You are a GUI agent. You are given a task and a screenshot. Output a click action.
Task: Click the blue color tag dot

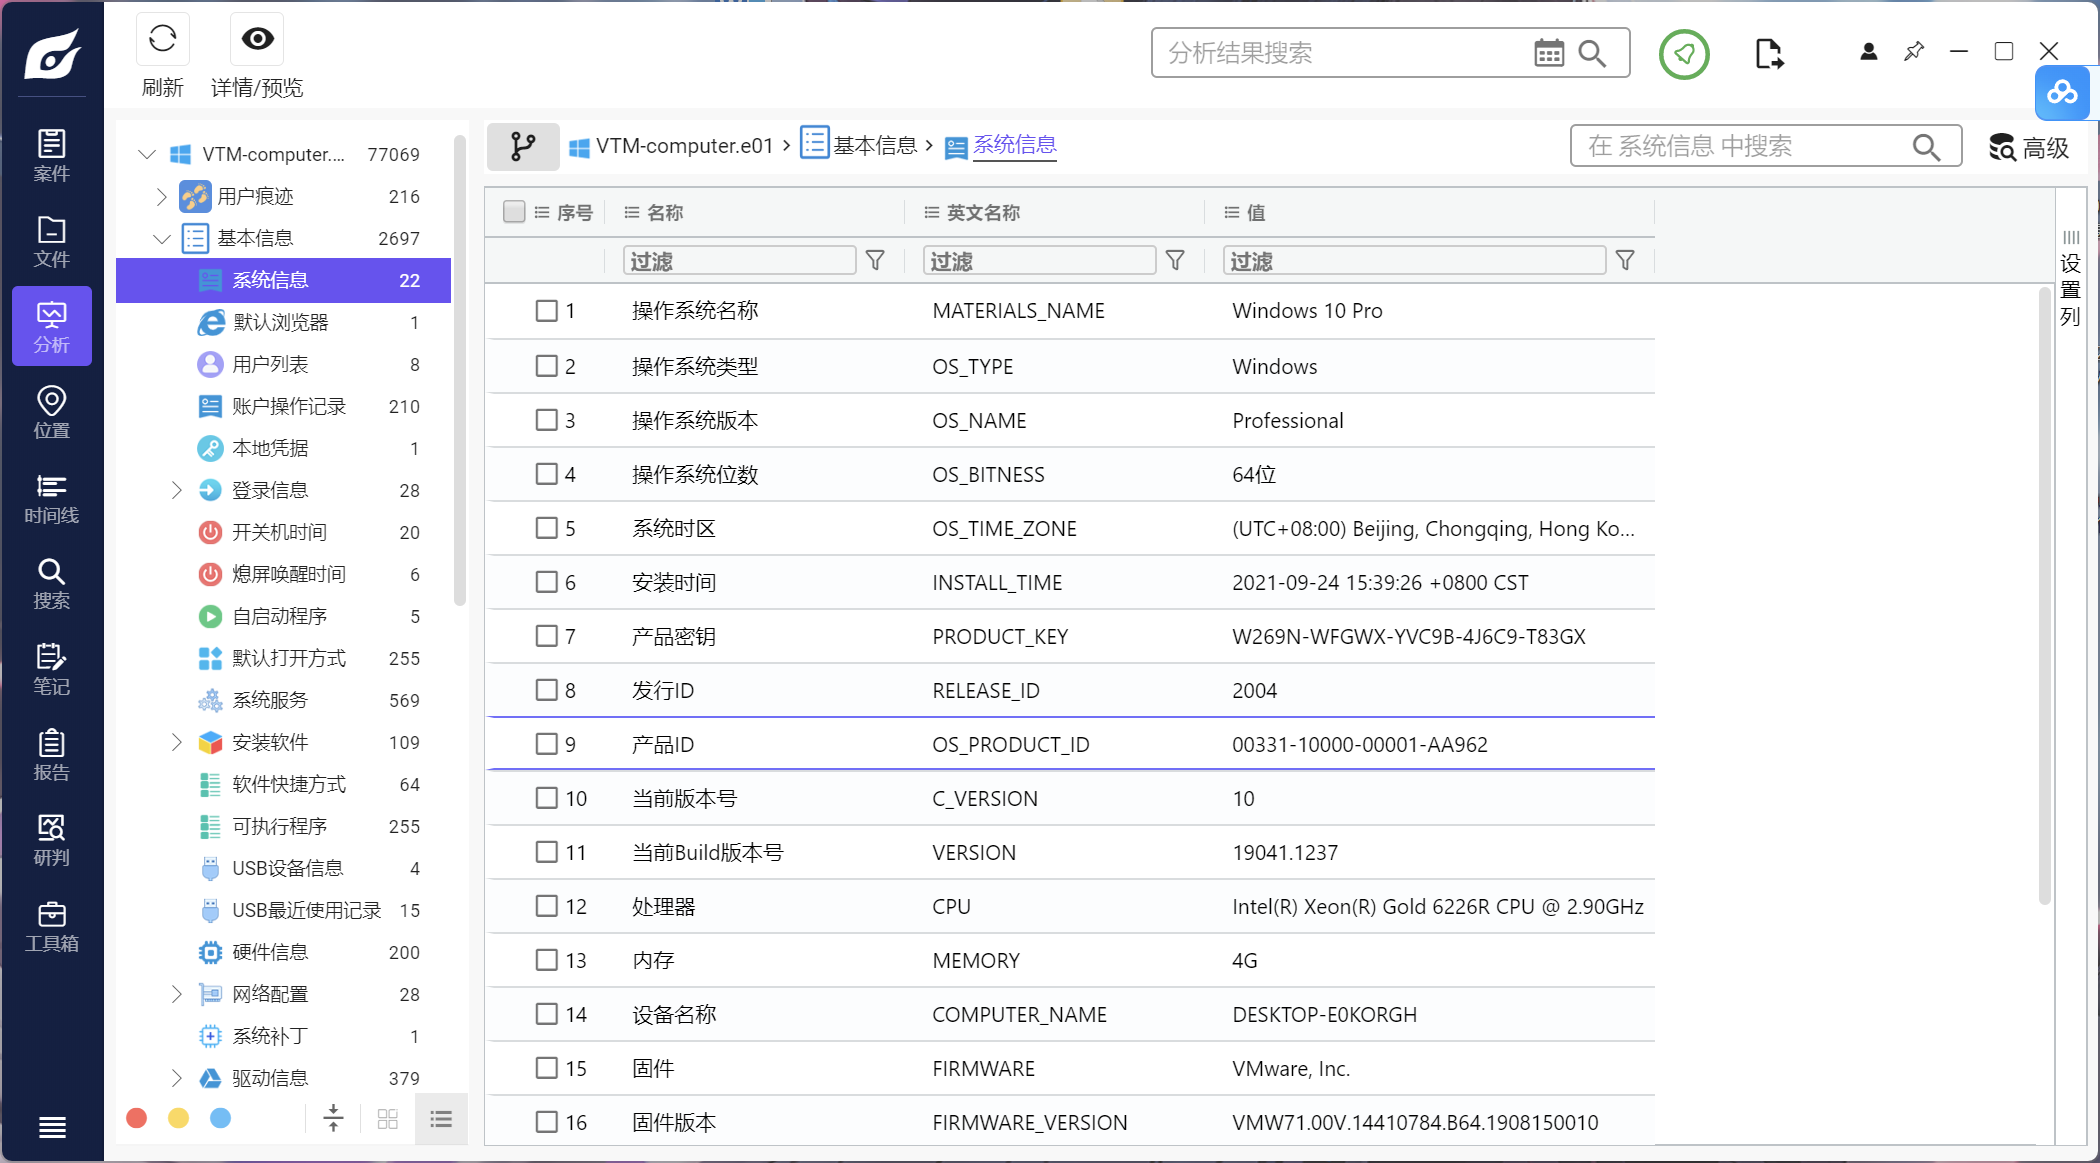pyautogui.click(x=221, y=1118)
